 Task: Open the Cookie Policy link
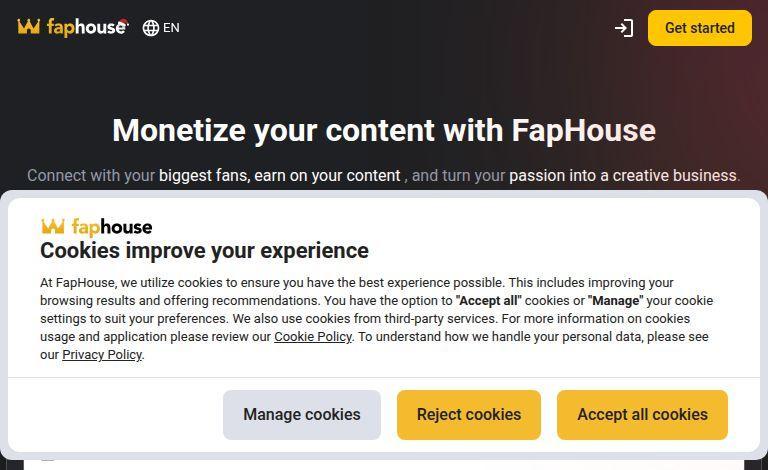click(312, 337)
